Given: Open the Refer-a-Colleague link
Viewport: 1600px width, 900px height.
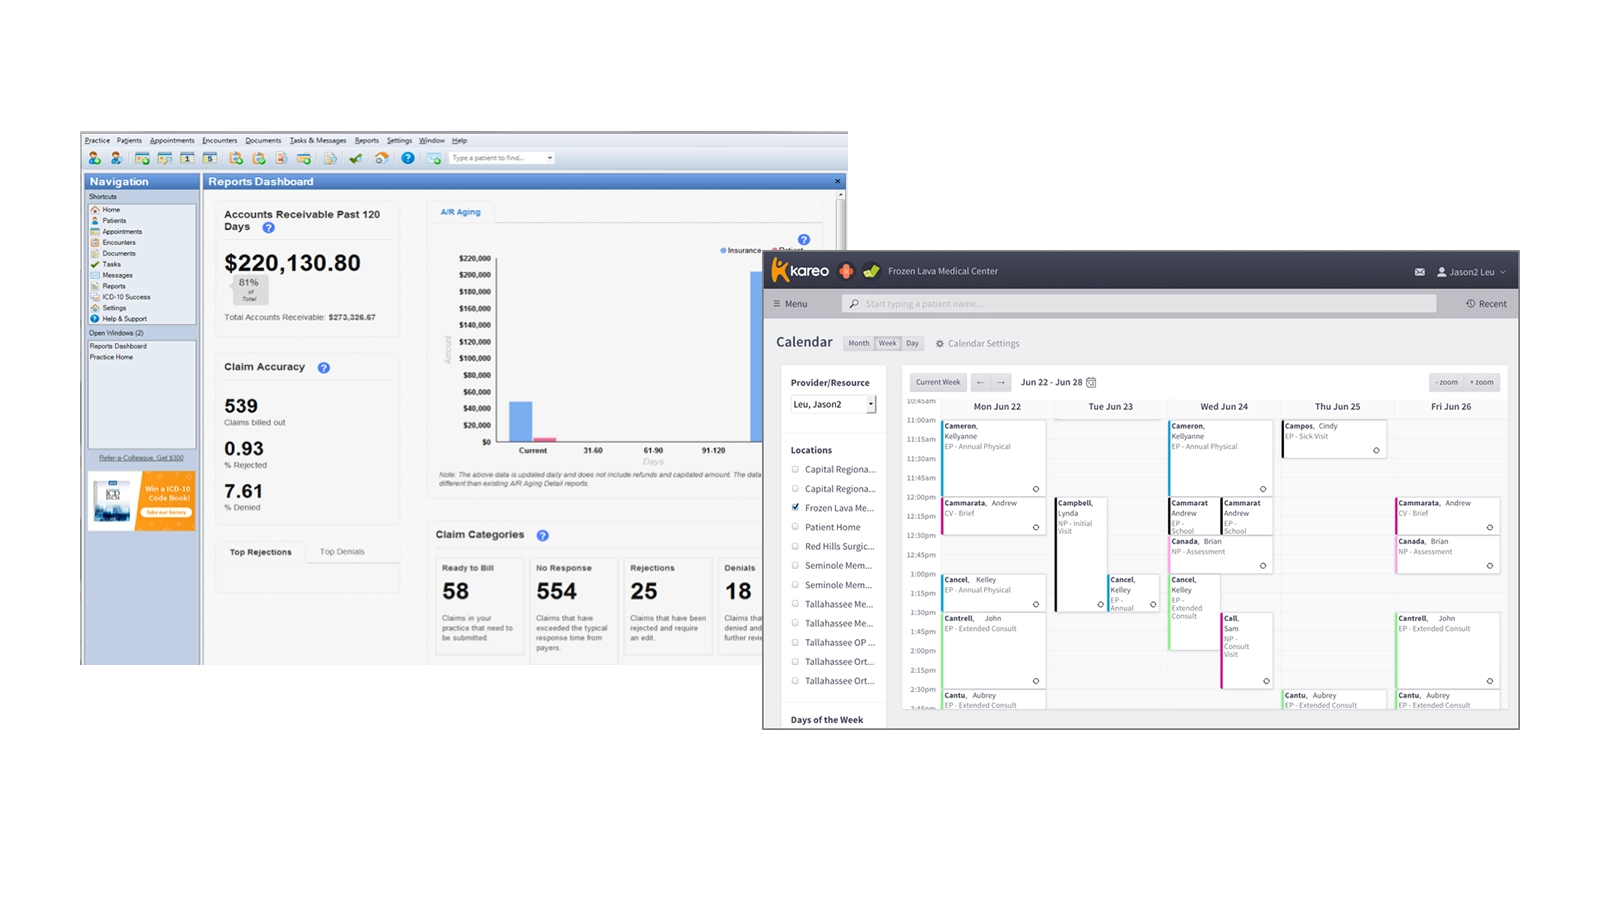Looking at the screenshot, I should click(141, 458).
